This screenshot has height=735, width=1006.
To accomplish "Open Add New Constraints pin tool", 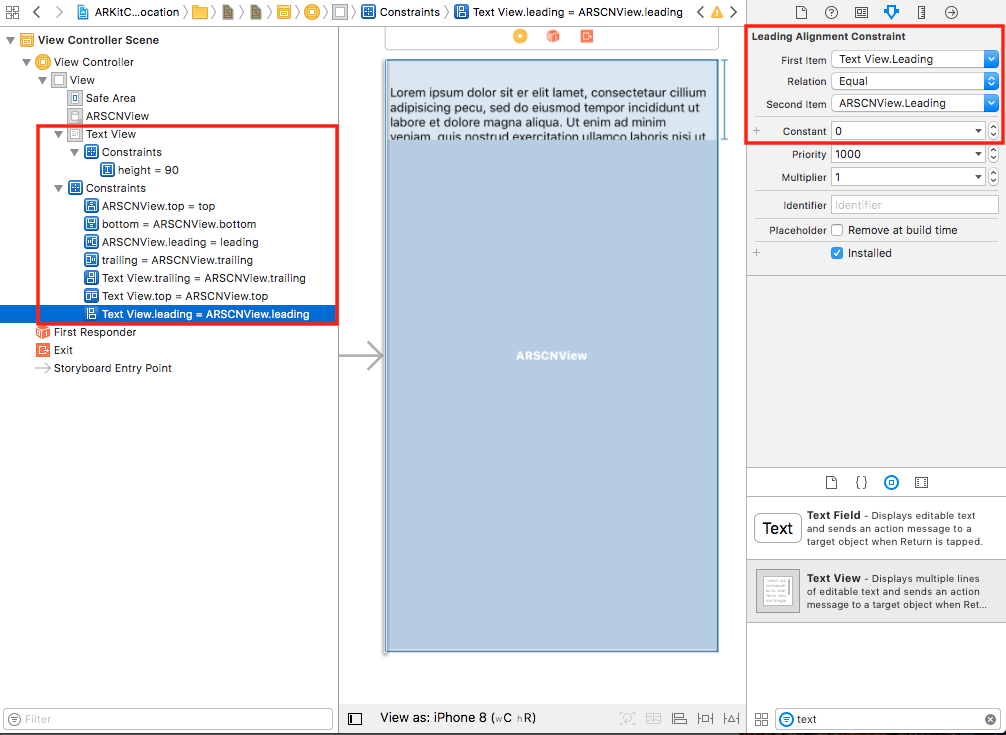I will tap(705, 718).
